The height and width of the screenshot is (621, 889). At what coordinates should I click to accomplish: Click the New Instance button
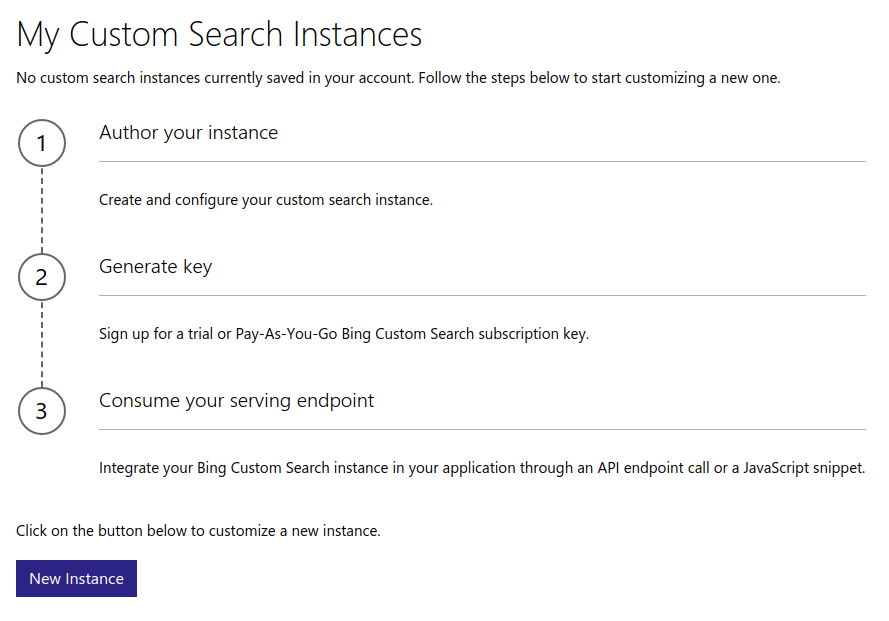coord(76,578)
